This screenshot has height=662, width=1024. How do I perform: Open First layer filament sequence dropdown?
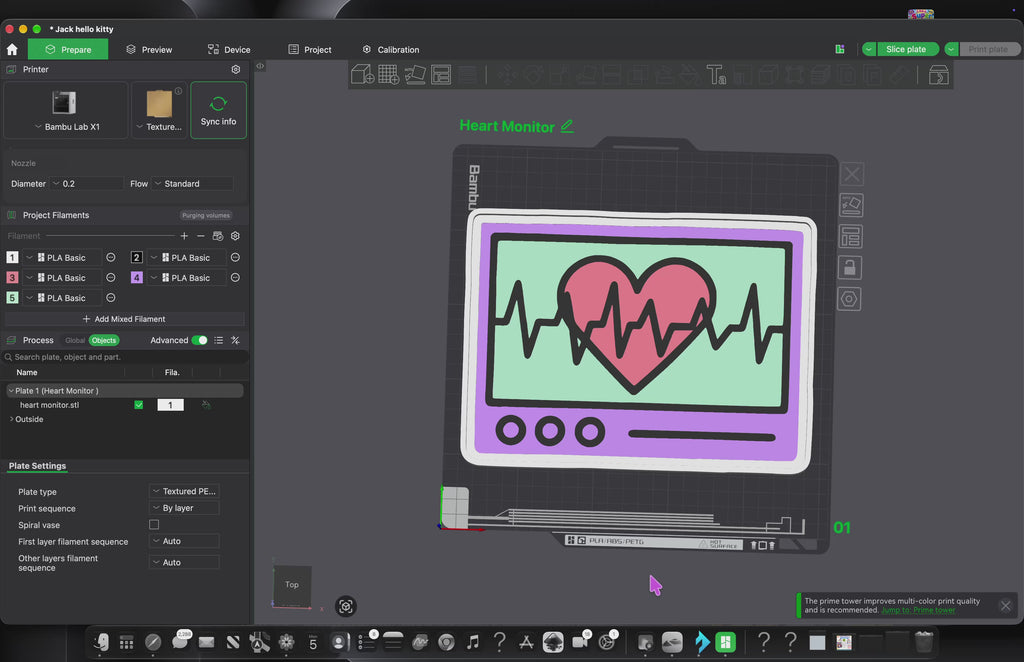click(x=184, y=541)
